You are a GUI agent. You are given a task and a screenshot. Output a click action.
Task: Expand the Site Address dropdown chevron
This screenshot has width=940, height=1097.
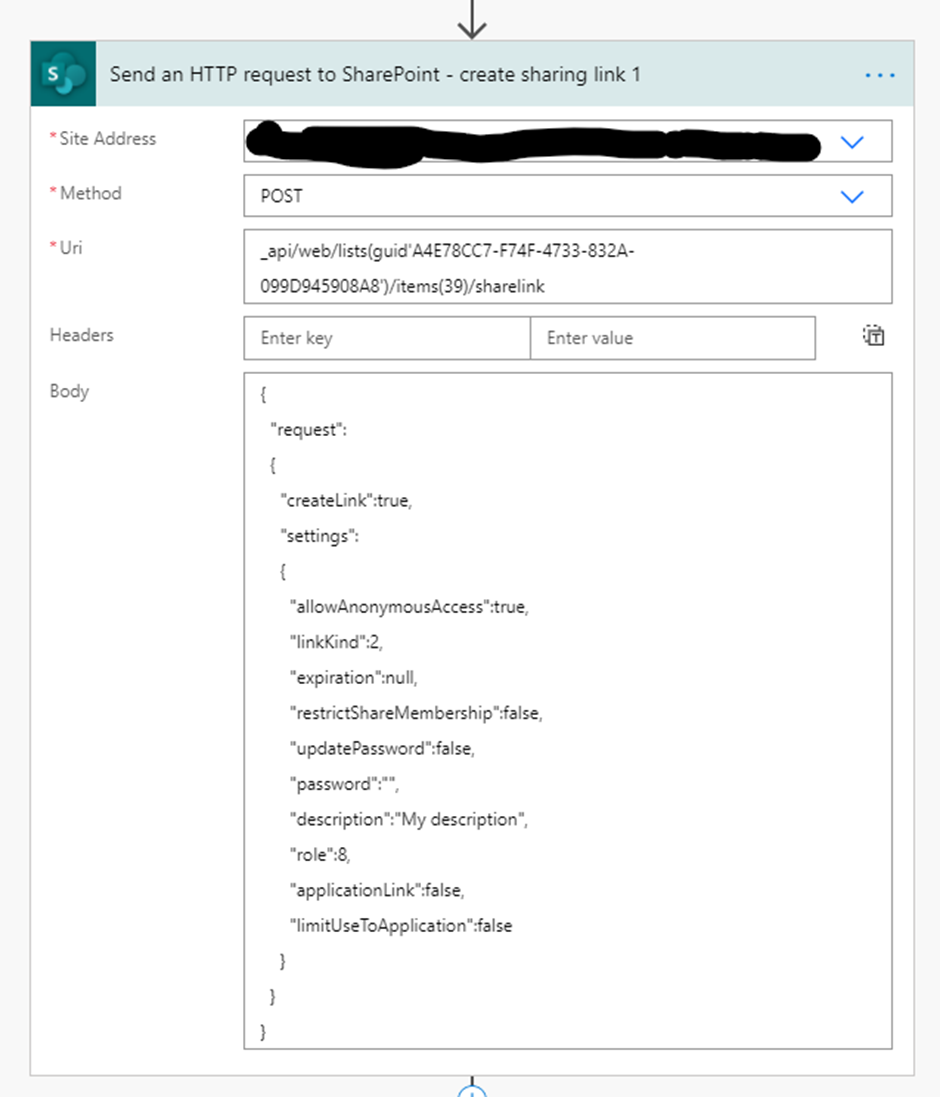pyautogui.click(x=852, y=142)
